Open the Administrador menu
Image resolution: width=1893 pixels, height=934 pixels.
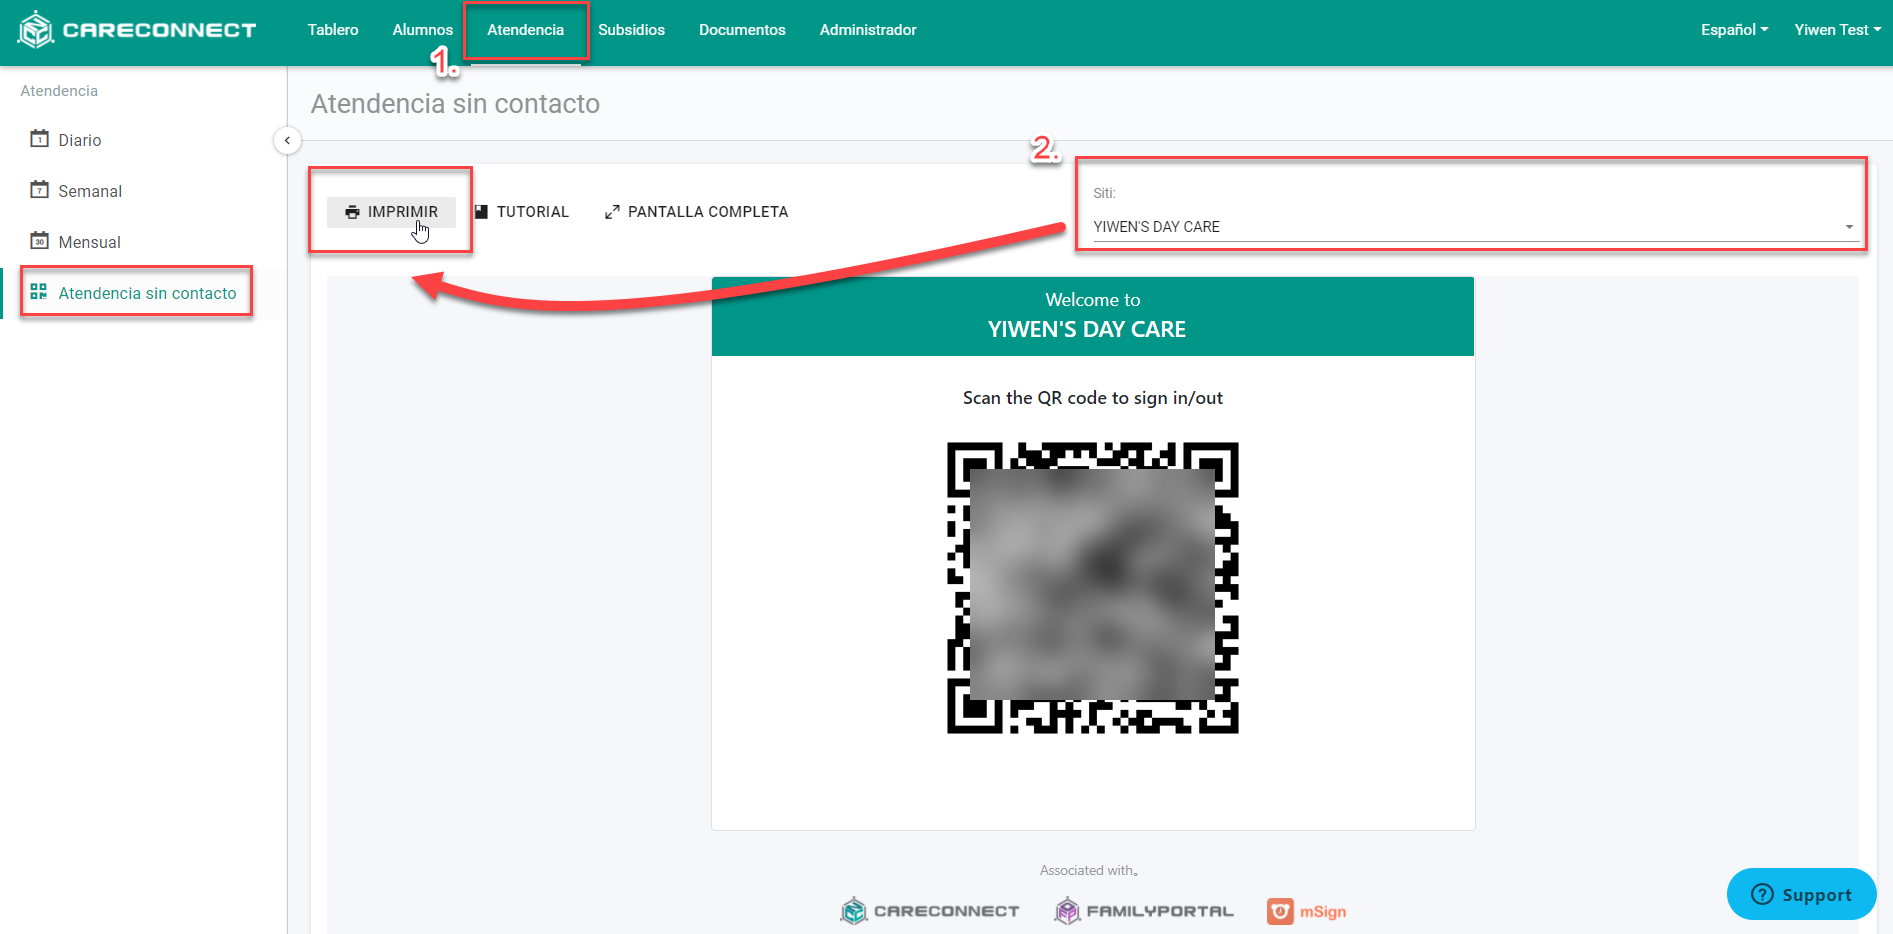coord(868,30)
